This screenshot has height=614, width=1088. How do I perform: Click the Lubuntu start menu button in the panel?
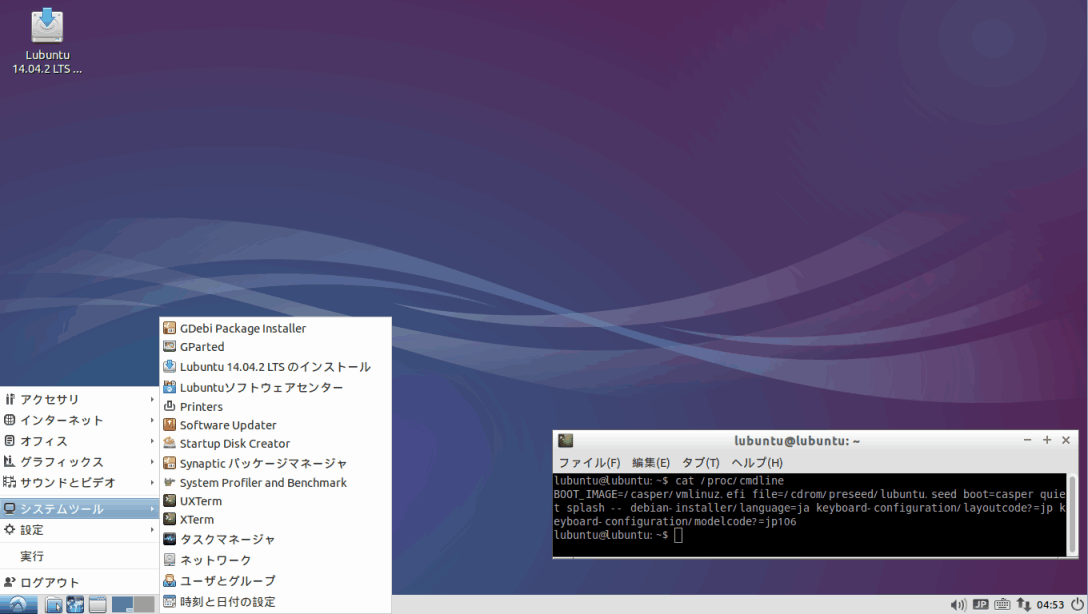[19, 604]
